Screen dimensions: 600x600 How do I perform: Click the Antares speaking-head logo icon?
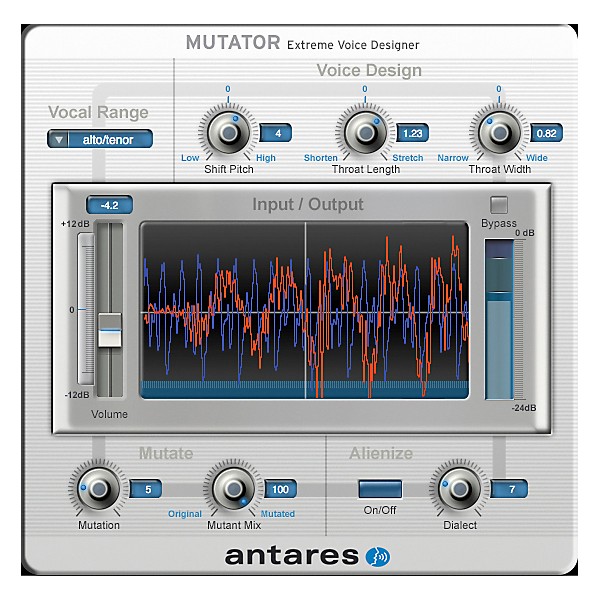378,557
